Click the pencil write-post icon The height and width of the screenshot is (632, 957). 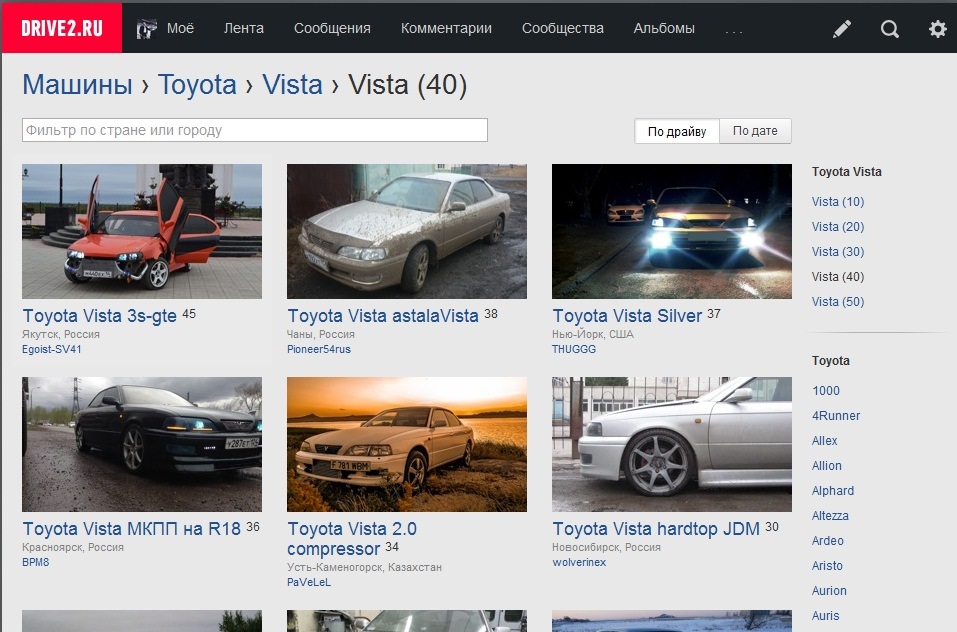(842, 29)
